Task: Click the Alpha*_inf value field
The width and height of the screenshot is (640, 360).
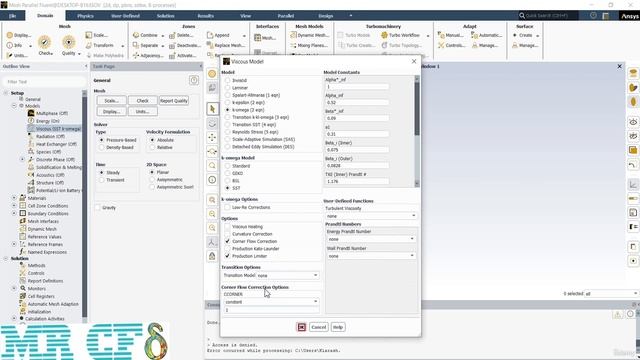Action: [x=357, y=87]
